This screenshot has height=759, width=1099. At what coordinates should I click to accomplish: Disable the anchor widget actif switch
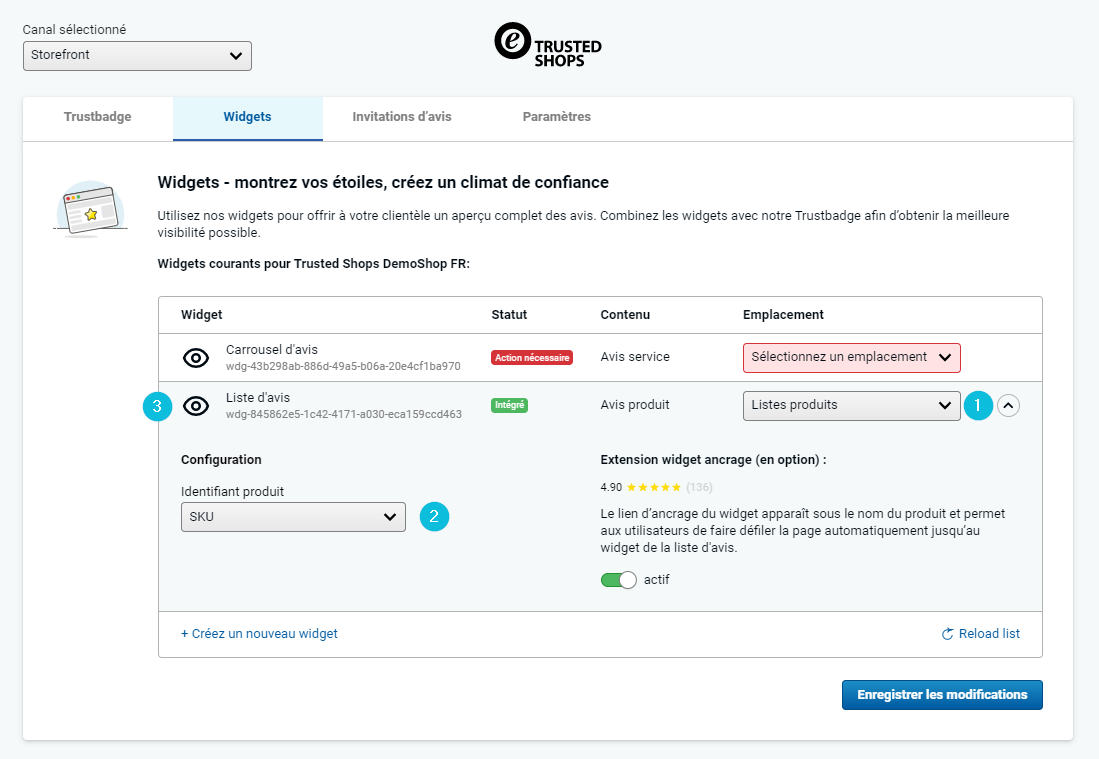(619, 580)
